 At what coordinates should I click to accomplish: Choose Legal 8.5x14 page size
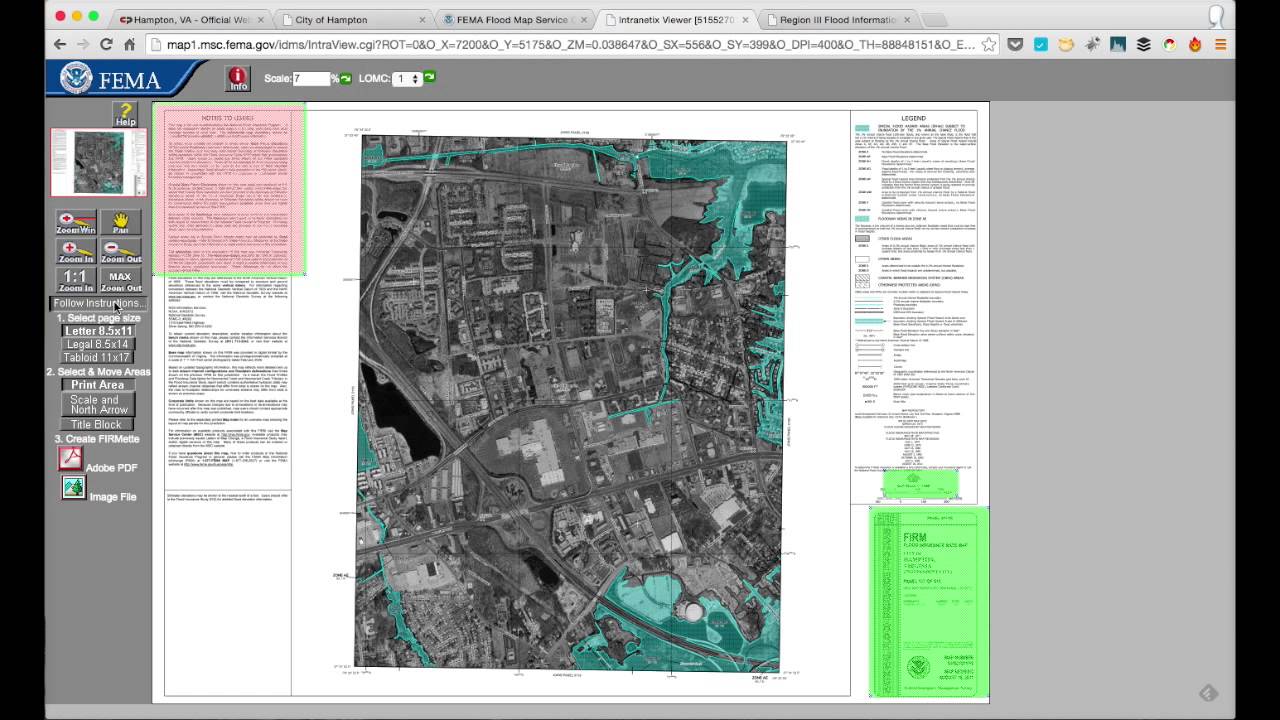pos(98,344)
